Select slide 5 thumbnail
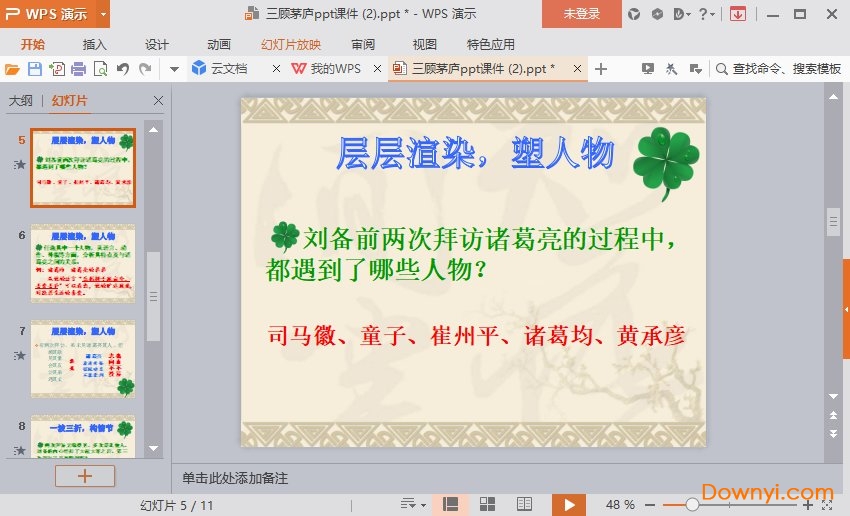 83,168
